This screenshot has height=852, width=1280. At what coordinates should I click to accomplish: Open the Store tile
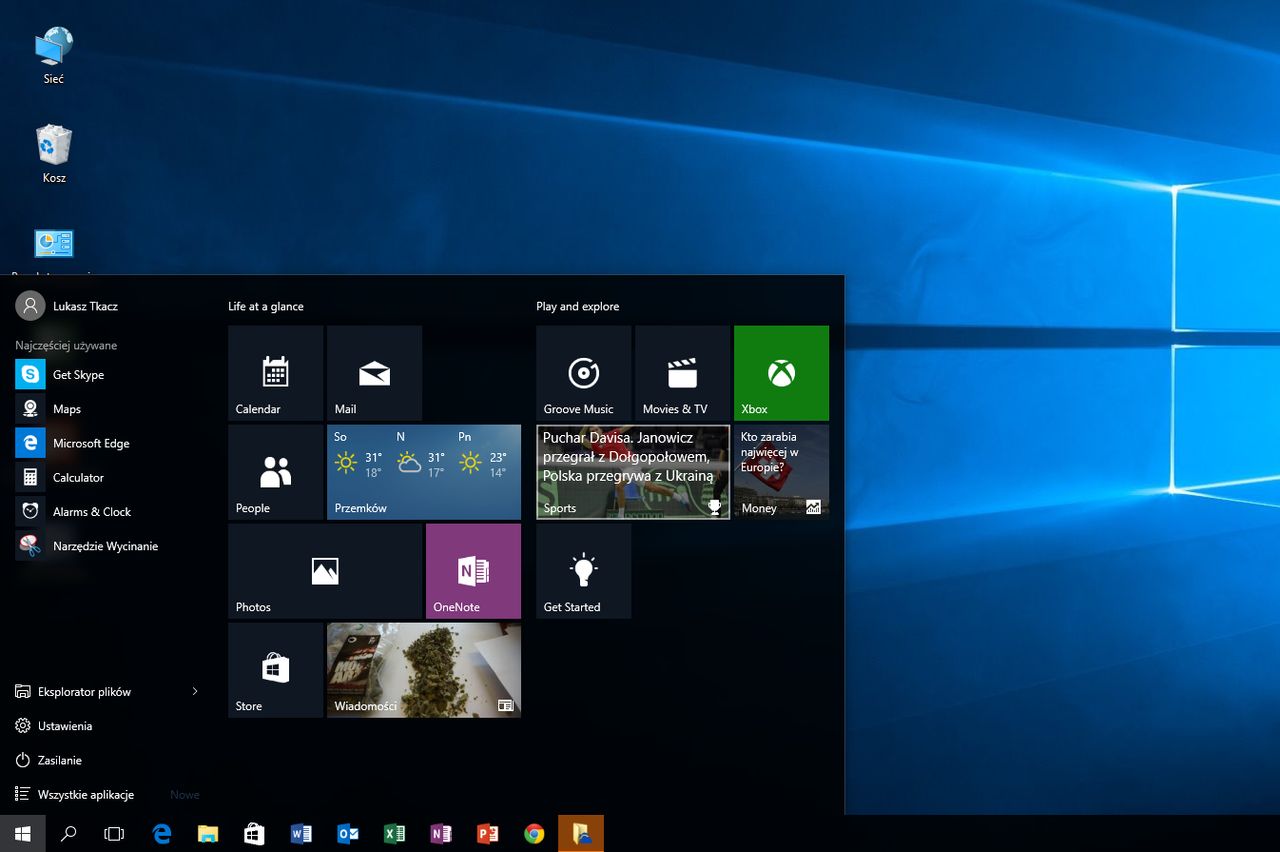[x=275, y=670]
